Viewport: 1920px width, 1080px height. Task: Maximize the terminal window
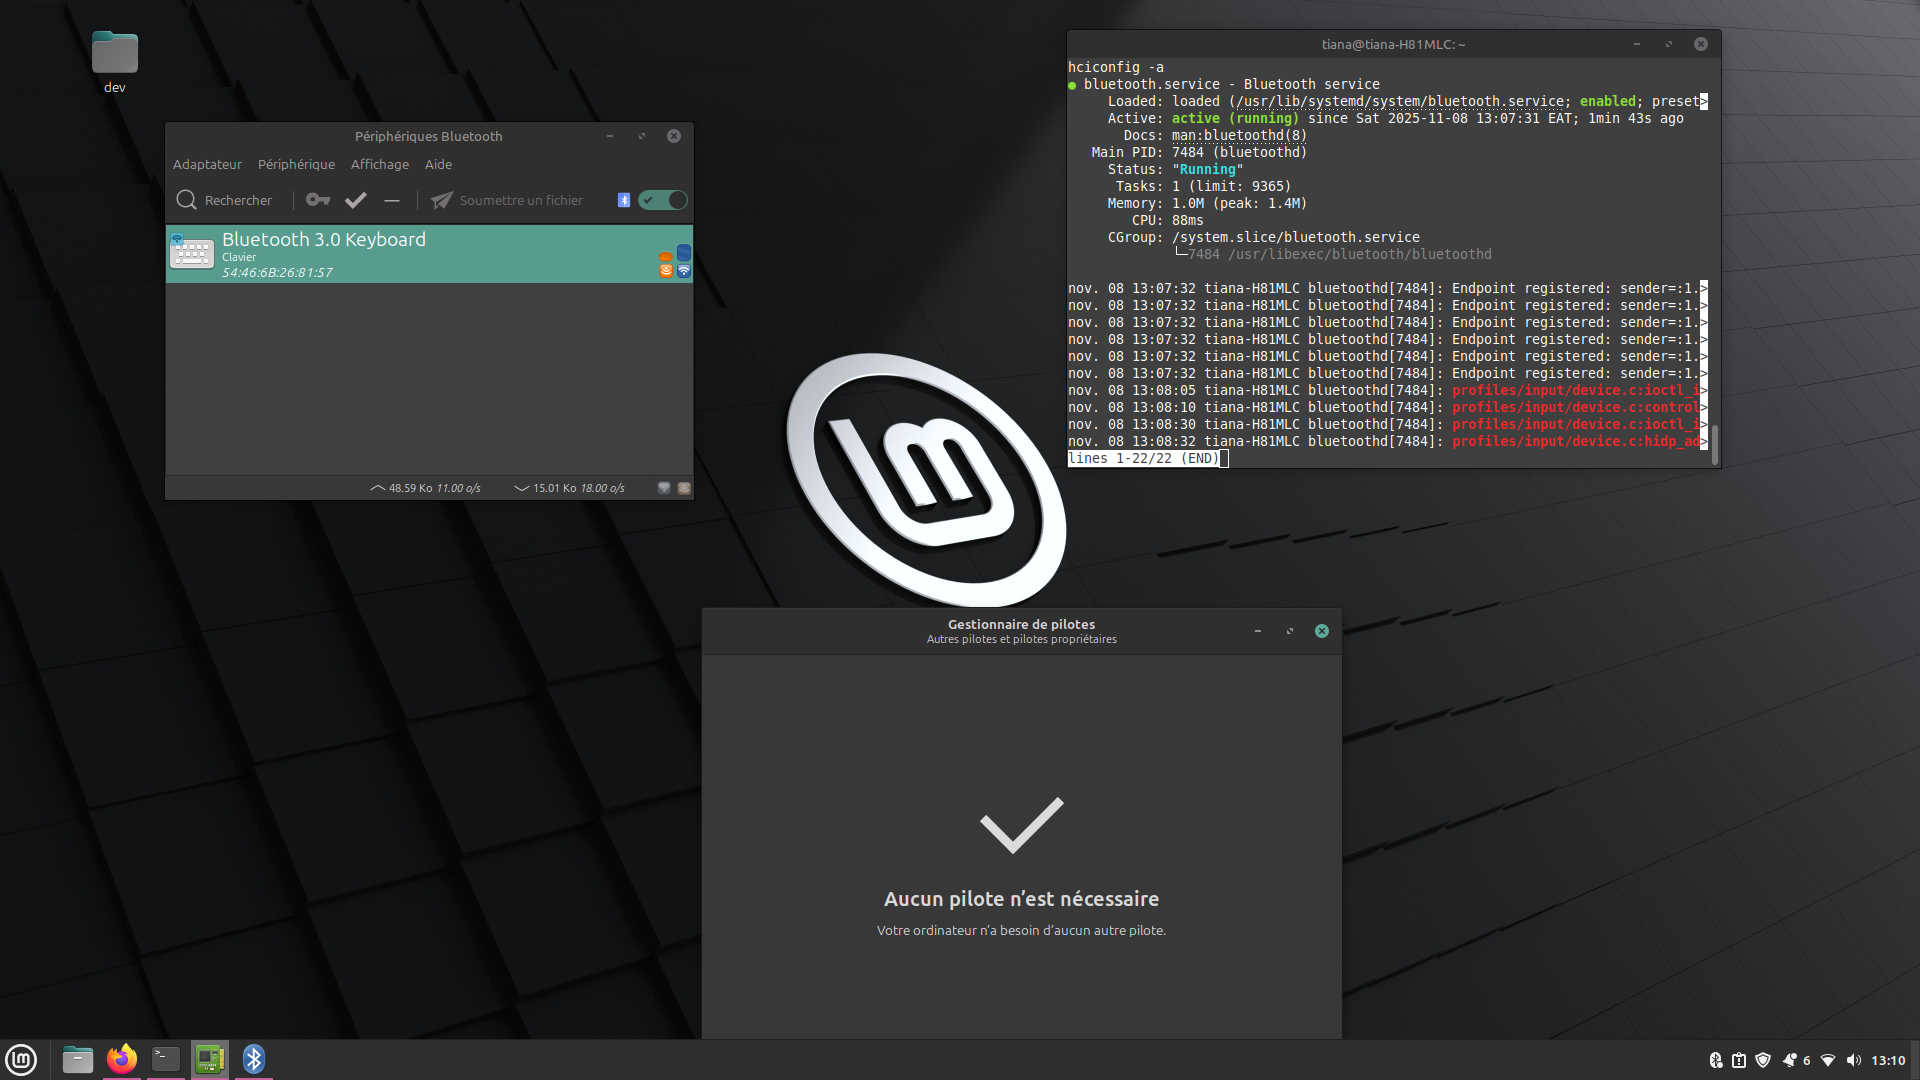click(1669, 44)
